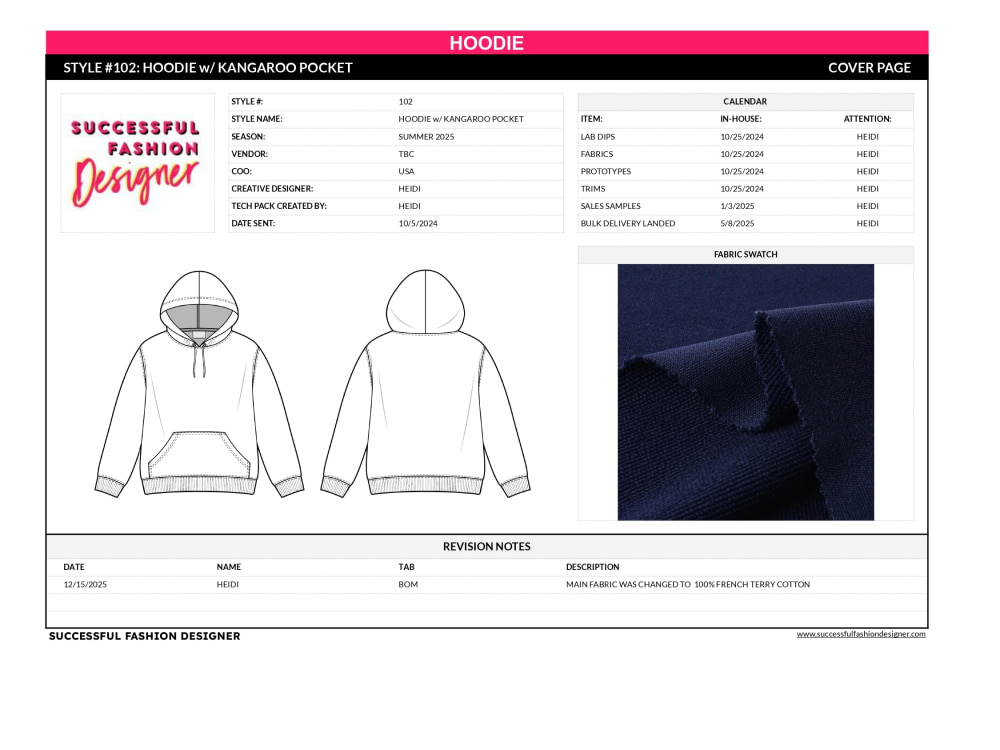Screen dimensions: 1000x750
Task: Click the revision date 12/15/2025
Action: pyautogui.click(x=85, y=584)
